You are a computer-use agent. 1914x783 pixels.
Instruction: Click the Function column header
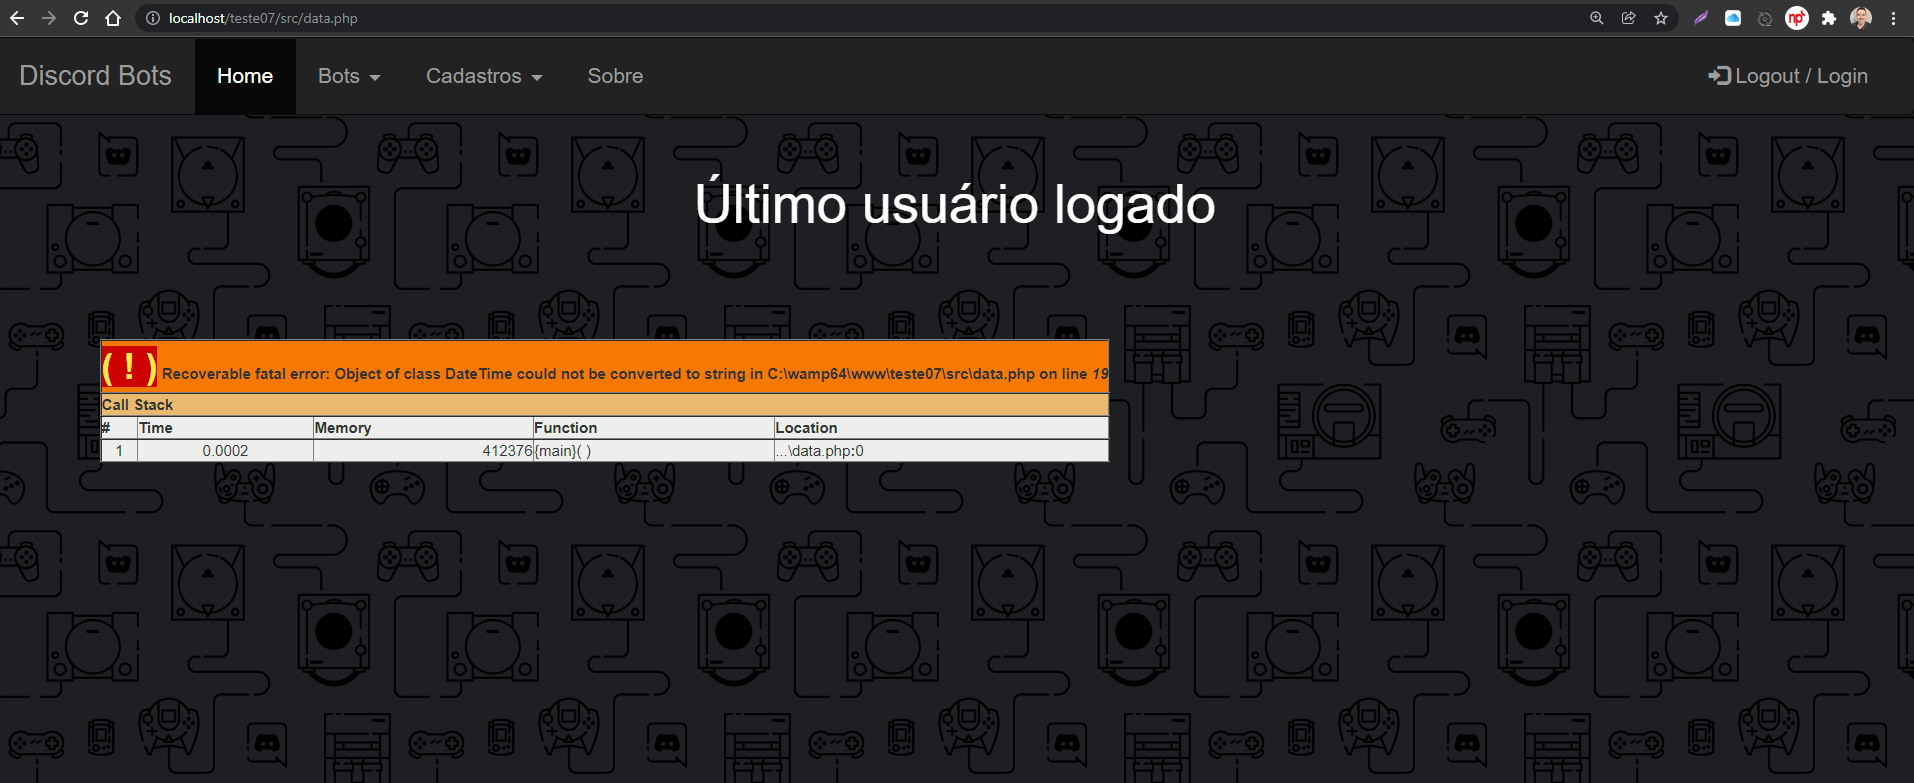(x=653, y=427)
